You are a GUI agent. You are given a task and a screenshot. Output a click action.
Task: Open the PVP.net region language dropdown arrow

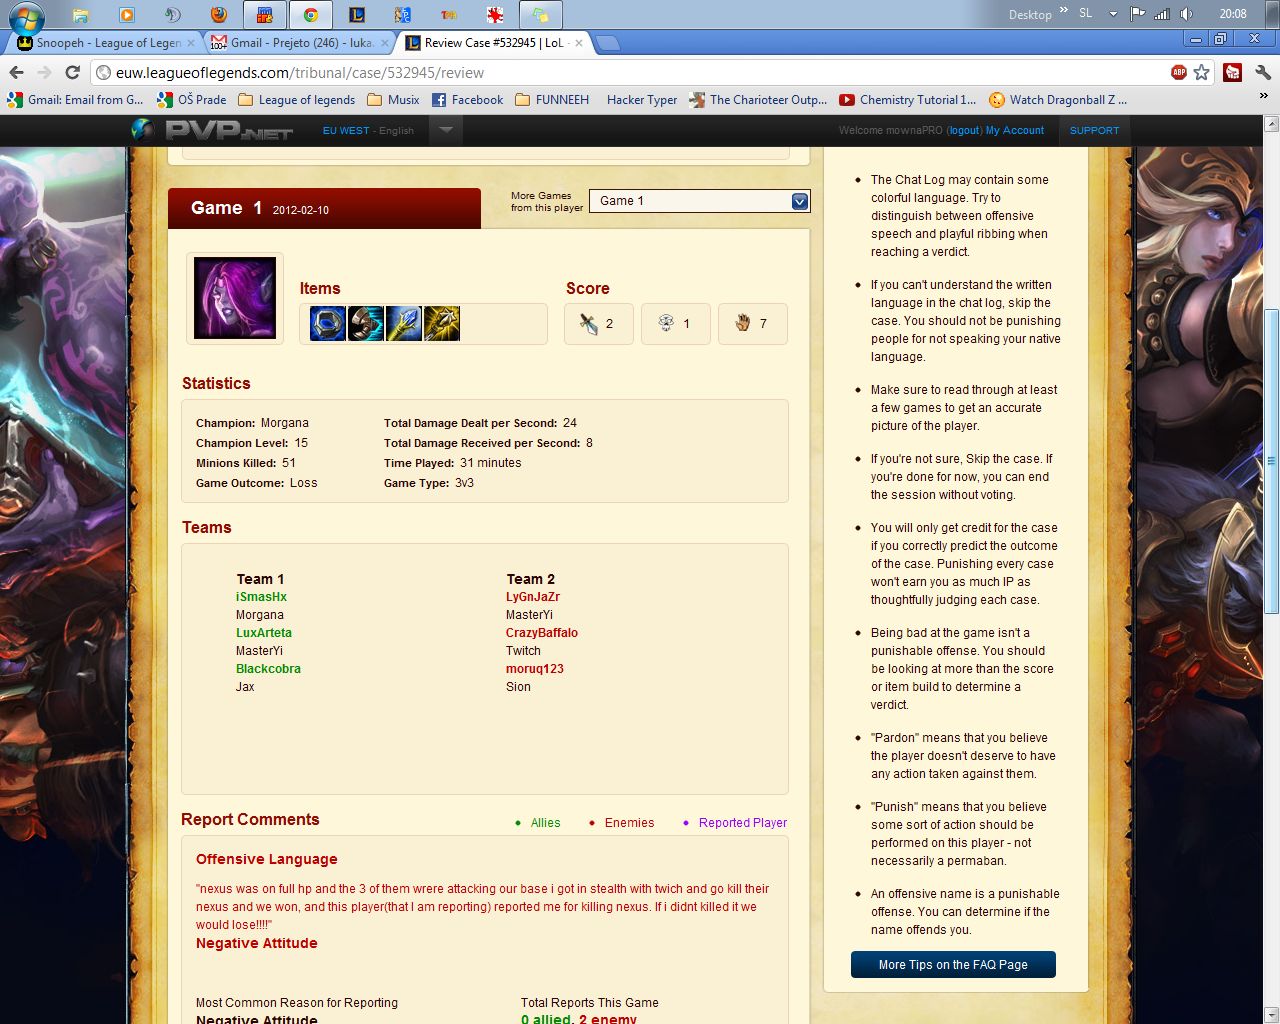(446, 130)
